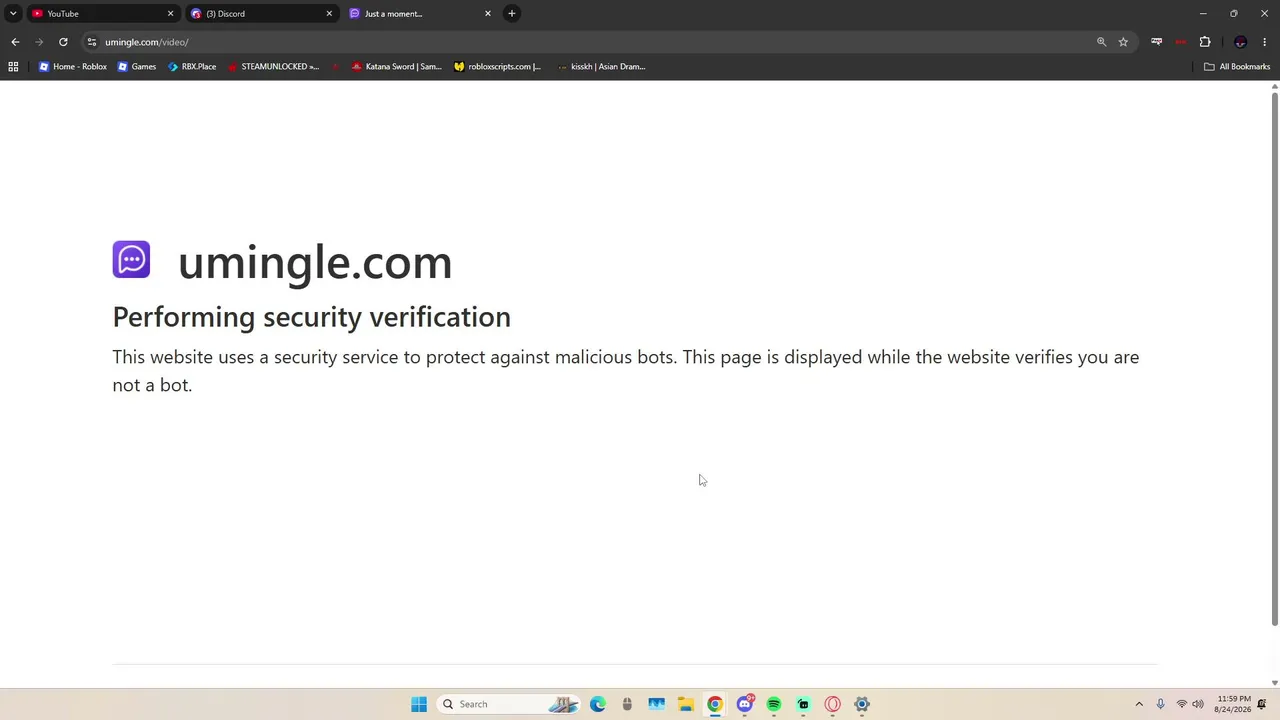Screen dimensions: 1280x720
Task: Open the Windows Start menu
Action: pyautogui.click(x=419, y=704)
